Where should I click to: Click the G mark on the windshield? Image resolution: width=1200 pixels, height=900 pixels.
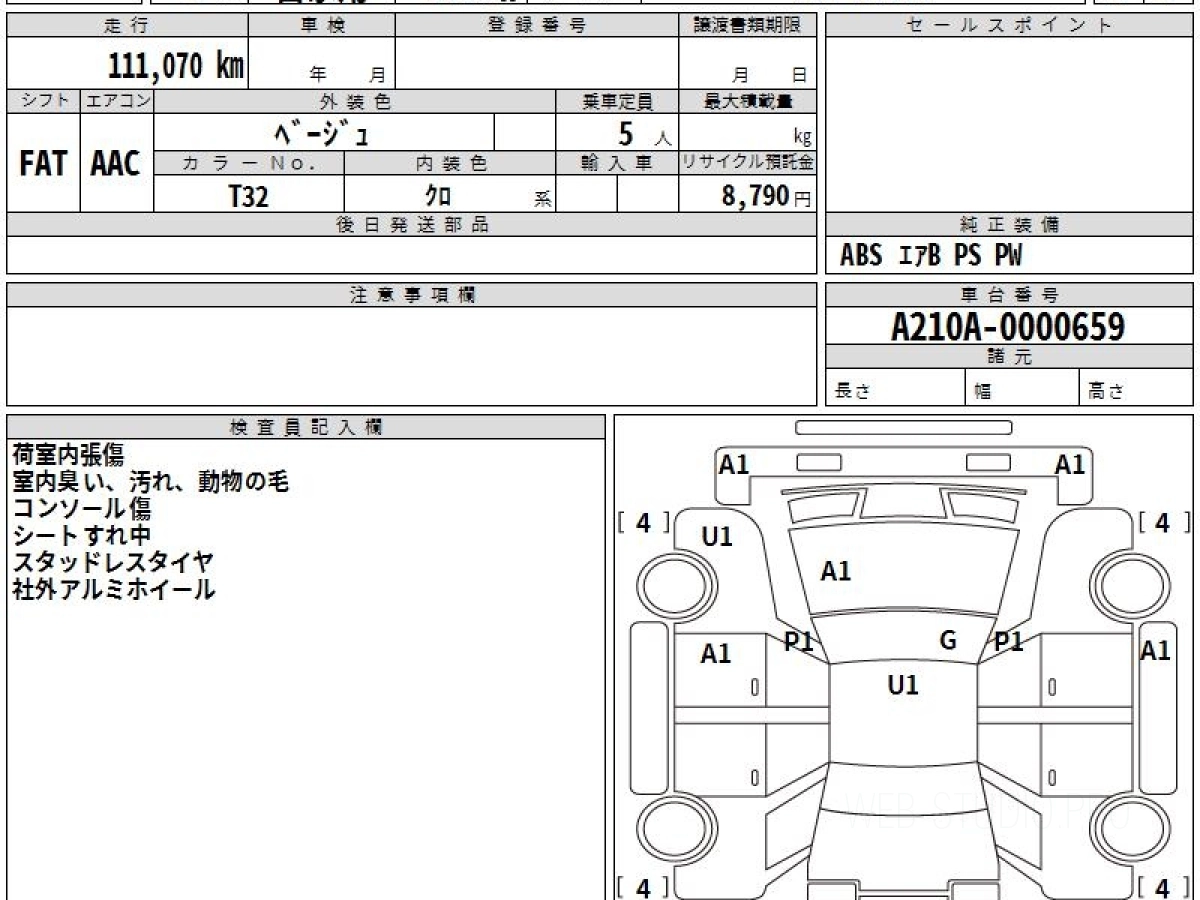[948, 641]
